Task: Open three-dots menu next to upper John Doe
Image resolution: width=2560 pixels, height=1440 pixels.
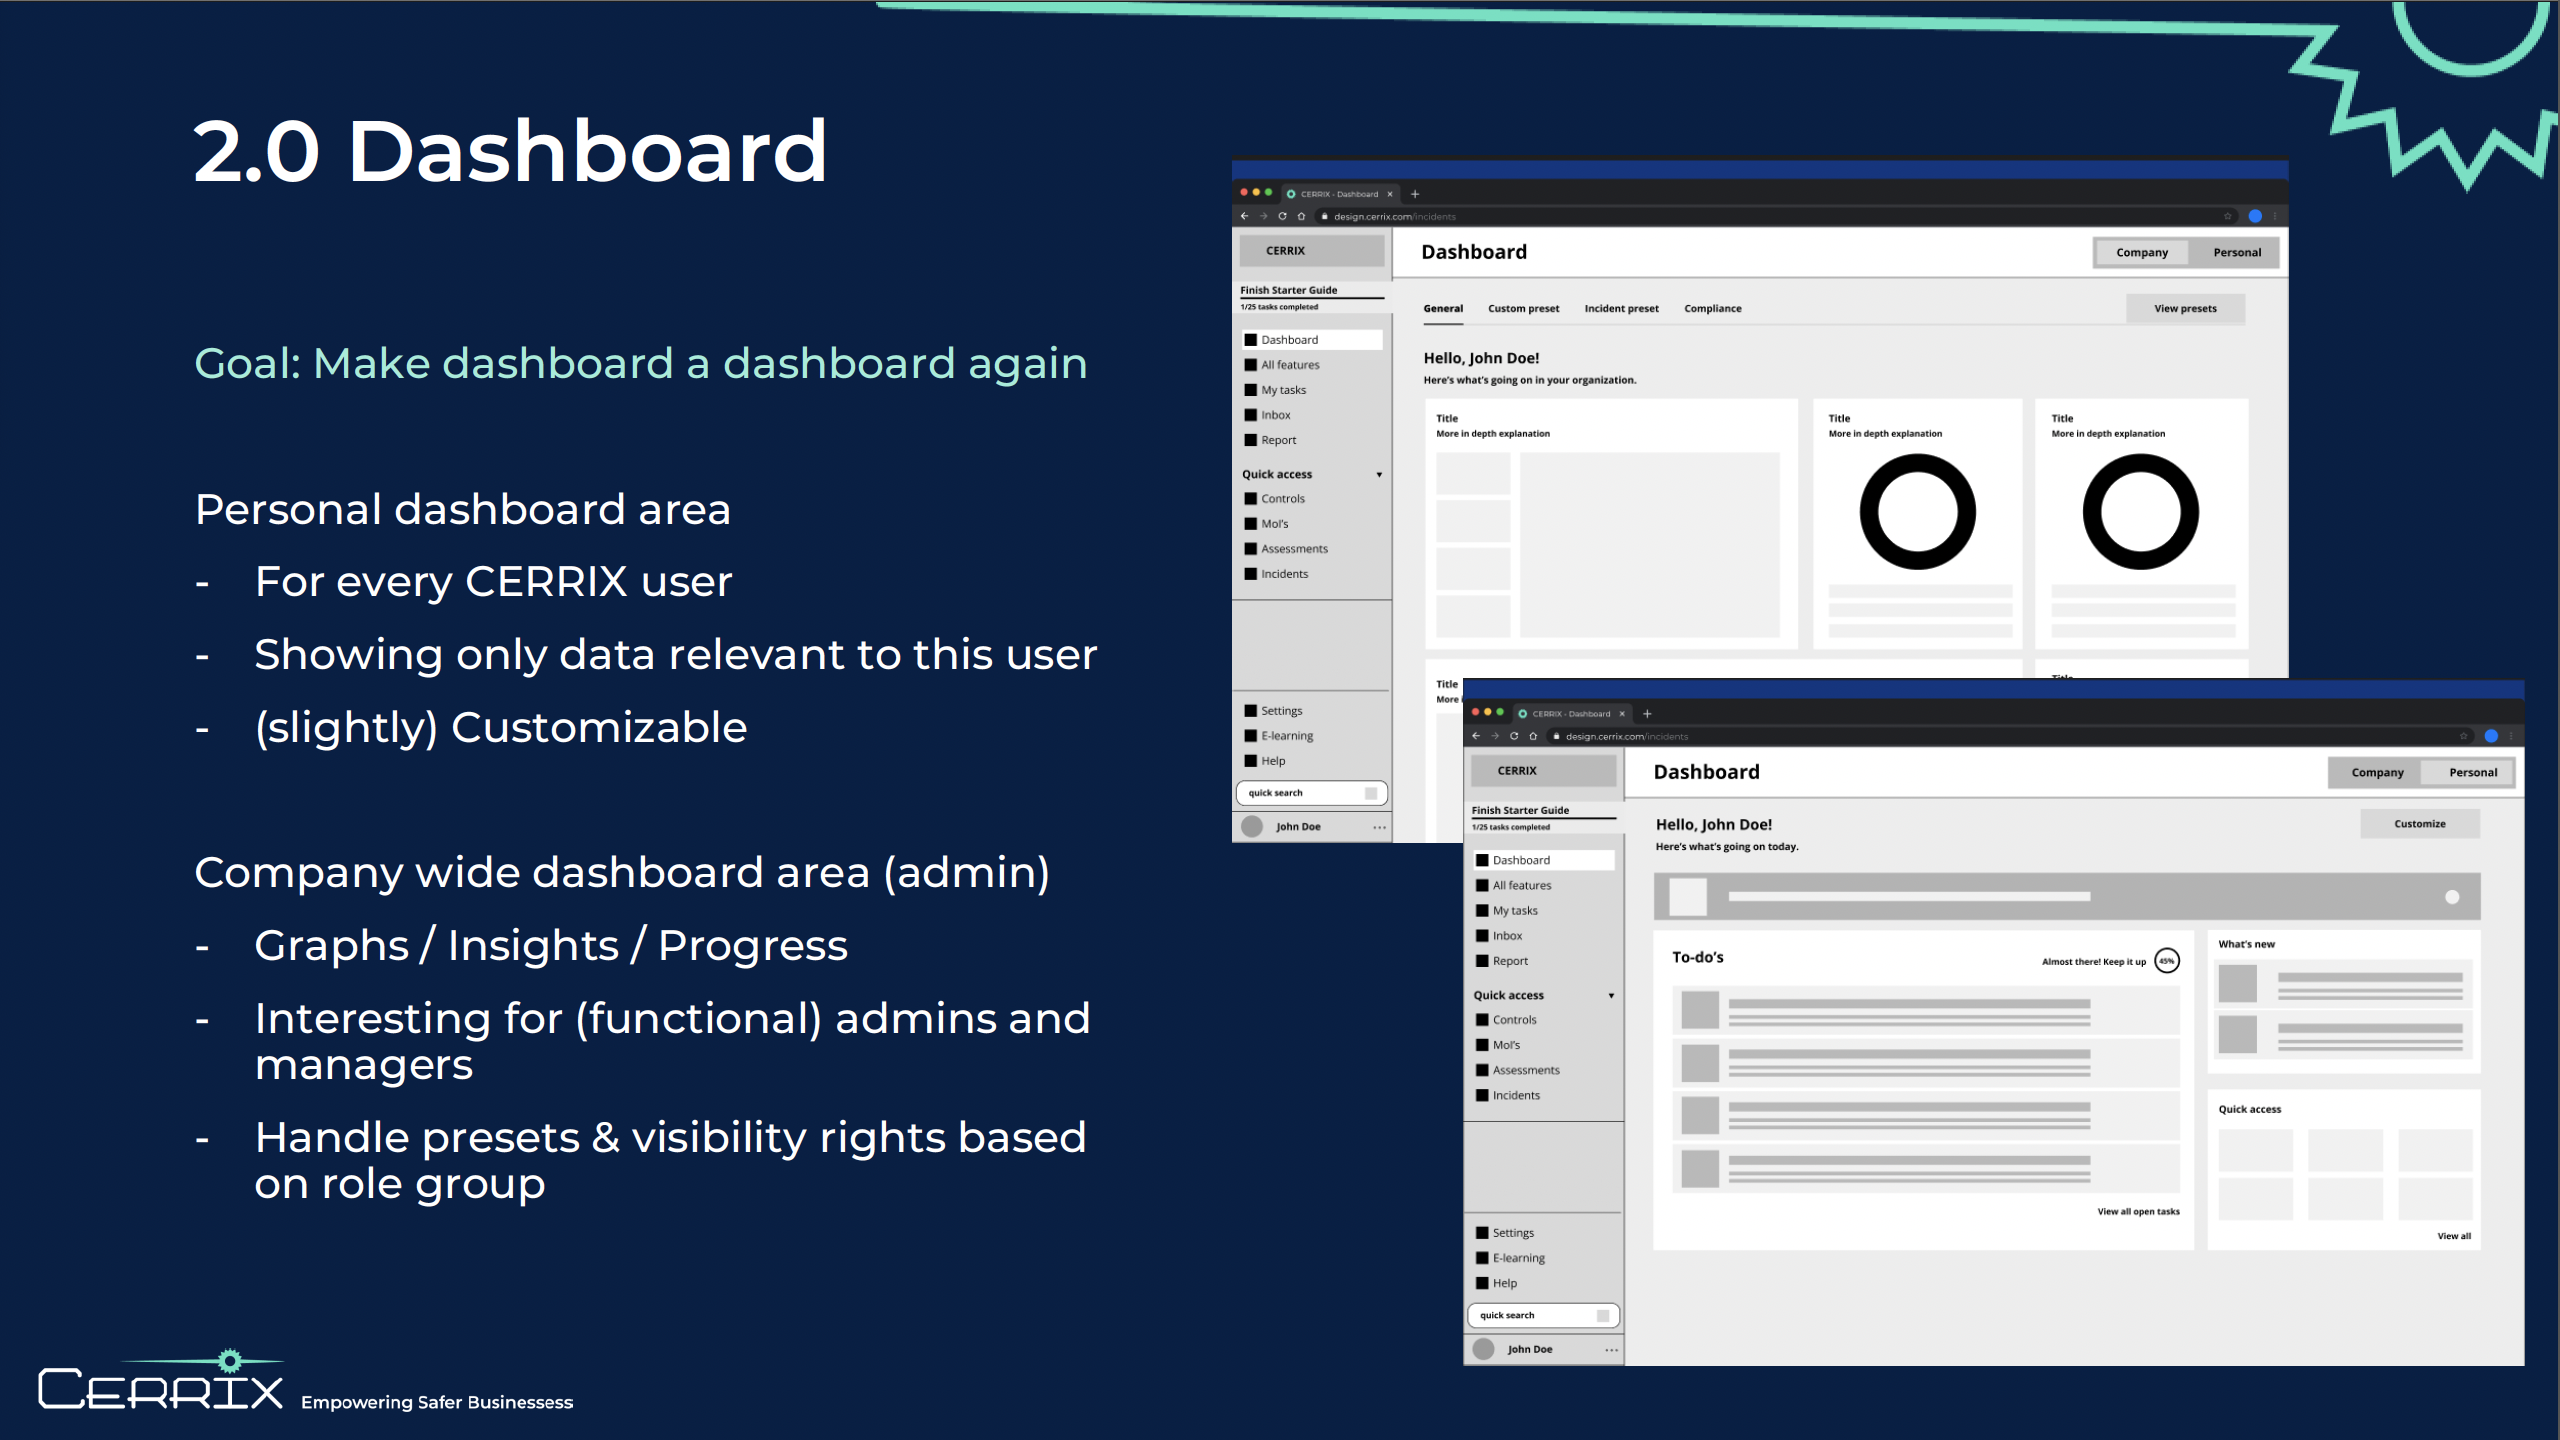Action: [1379, 827]
